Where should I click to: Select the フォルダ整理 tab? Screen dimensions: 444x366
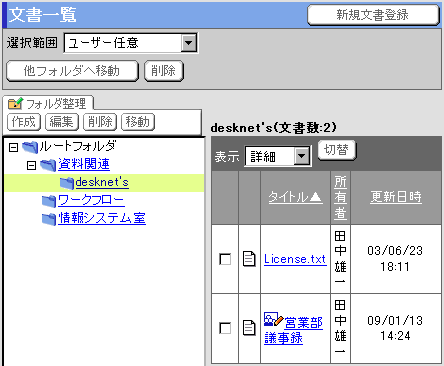[47, 104]
